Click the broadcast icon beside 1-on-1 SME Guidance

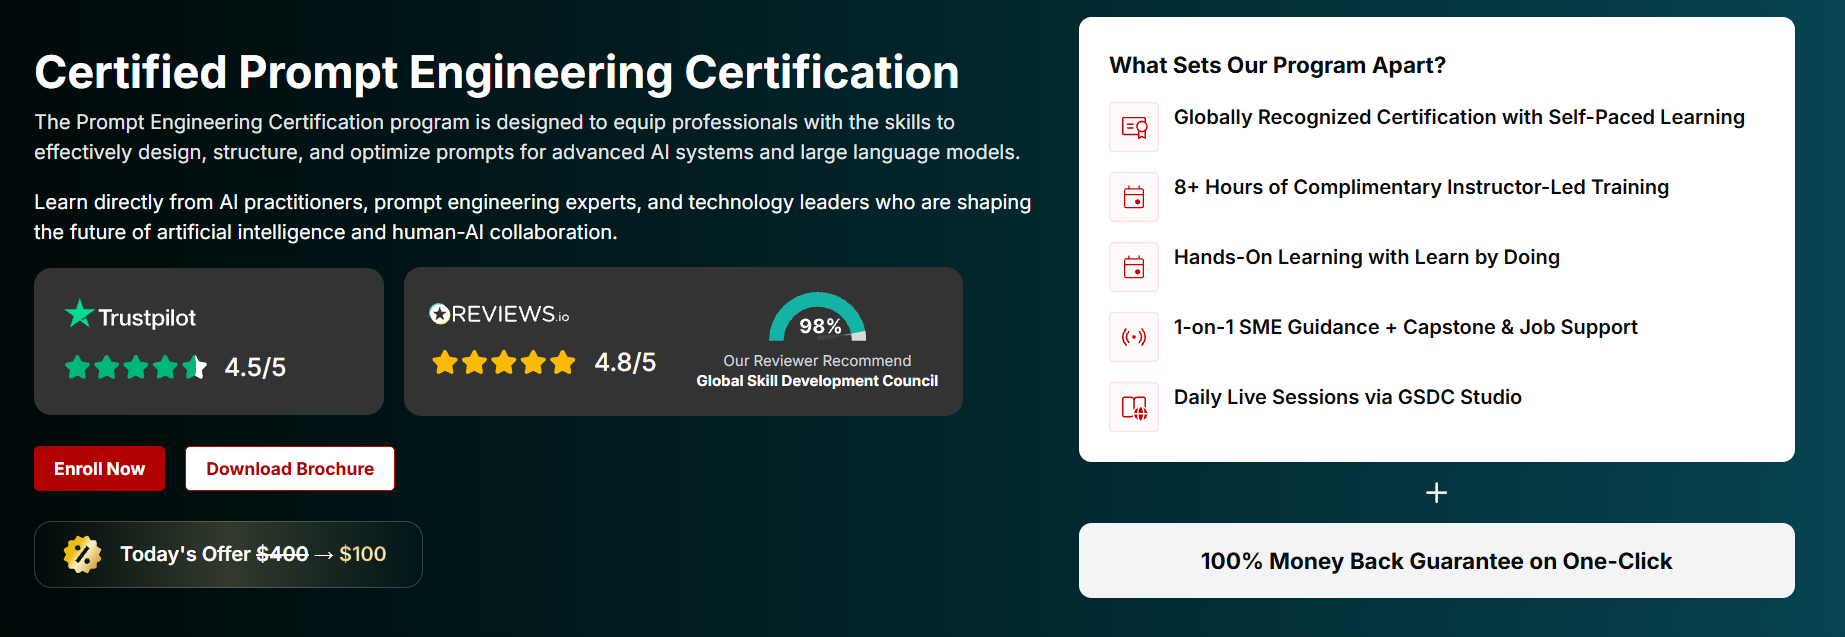click(1134, 337)
